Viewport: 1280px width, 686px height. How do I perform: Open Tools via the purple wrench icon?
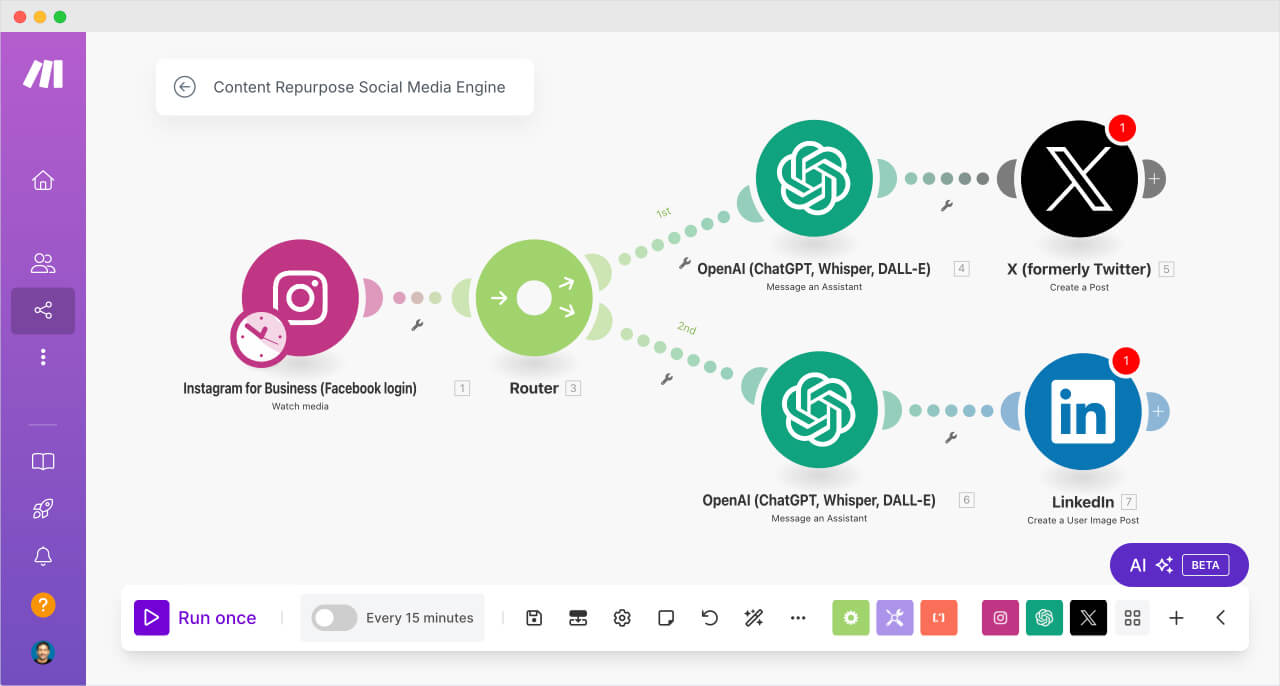894,618
